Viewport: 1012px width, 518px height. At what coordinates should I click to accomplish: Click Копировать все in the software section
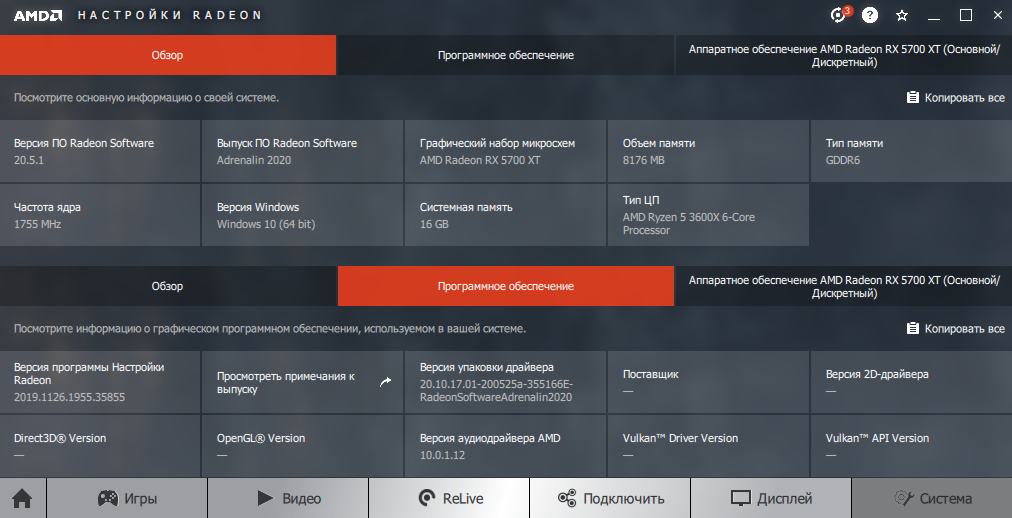click(x=955, y=328)
